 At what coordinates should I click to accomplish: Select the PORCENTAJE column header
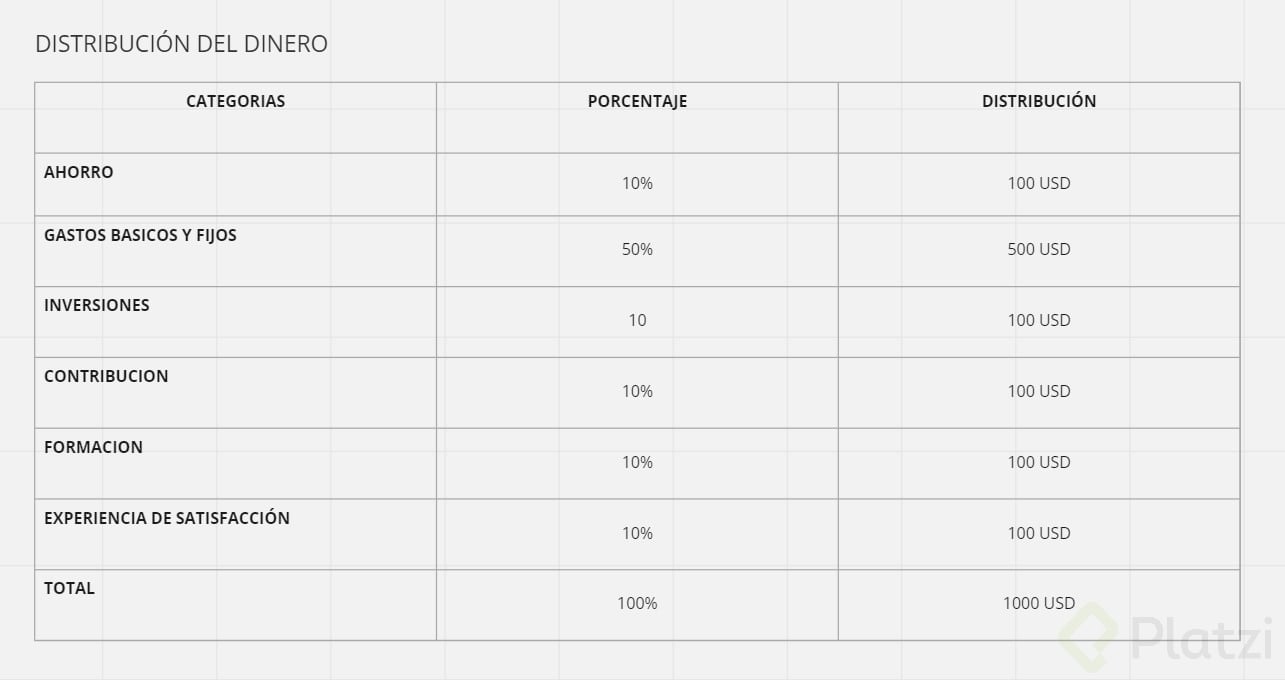coord(637,101)
